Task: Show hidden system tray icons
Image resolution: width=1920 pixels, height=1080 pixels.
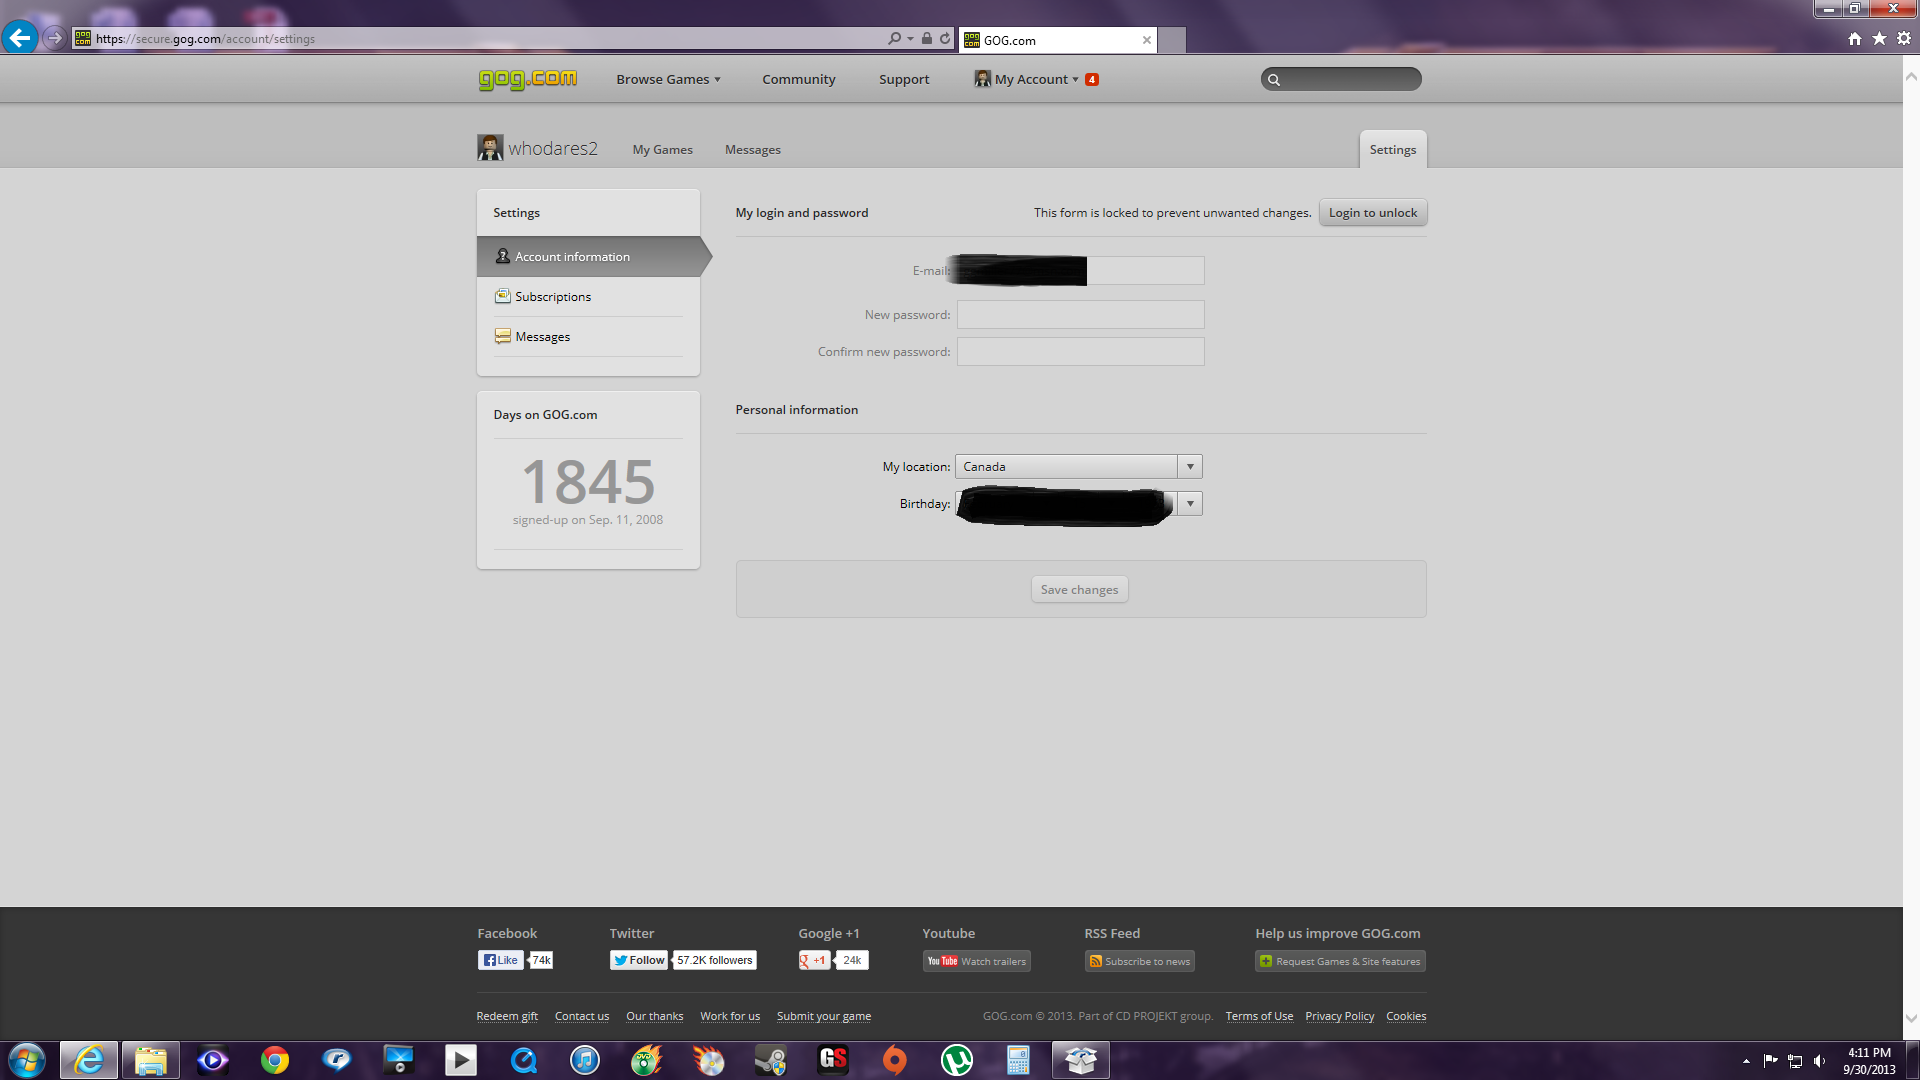Action: point(1746,1061)
